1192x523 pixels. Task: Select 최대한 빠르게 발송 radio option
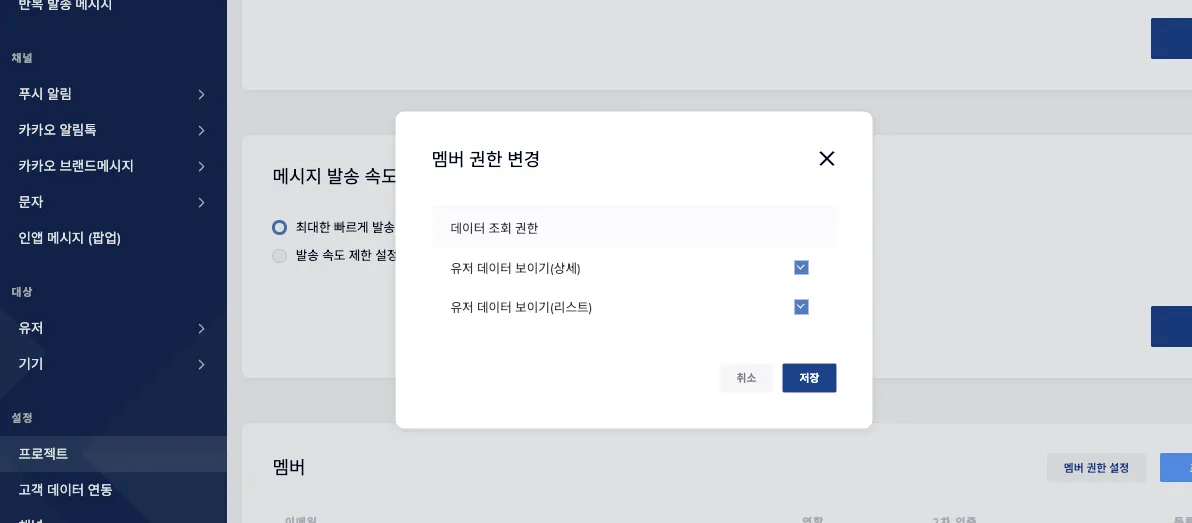point(280,227)
